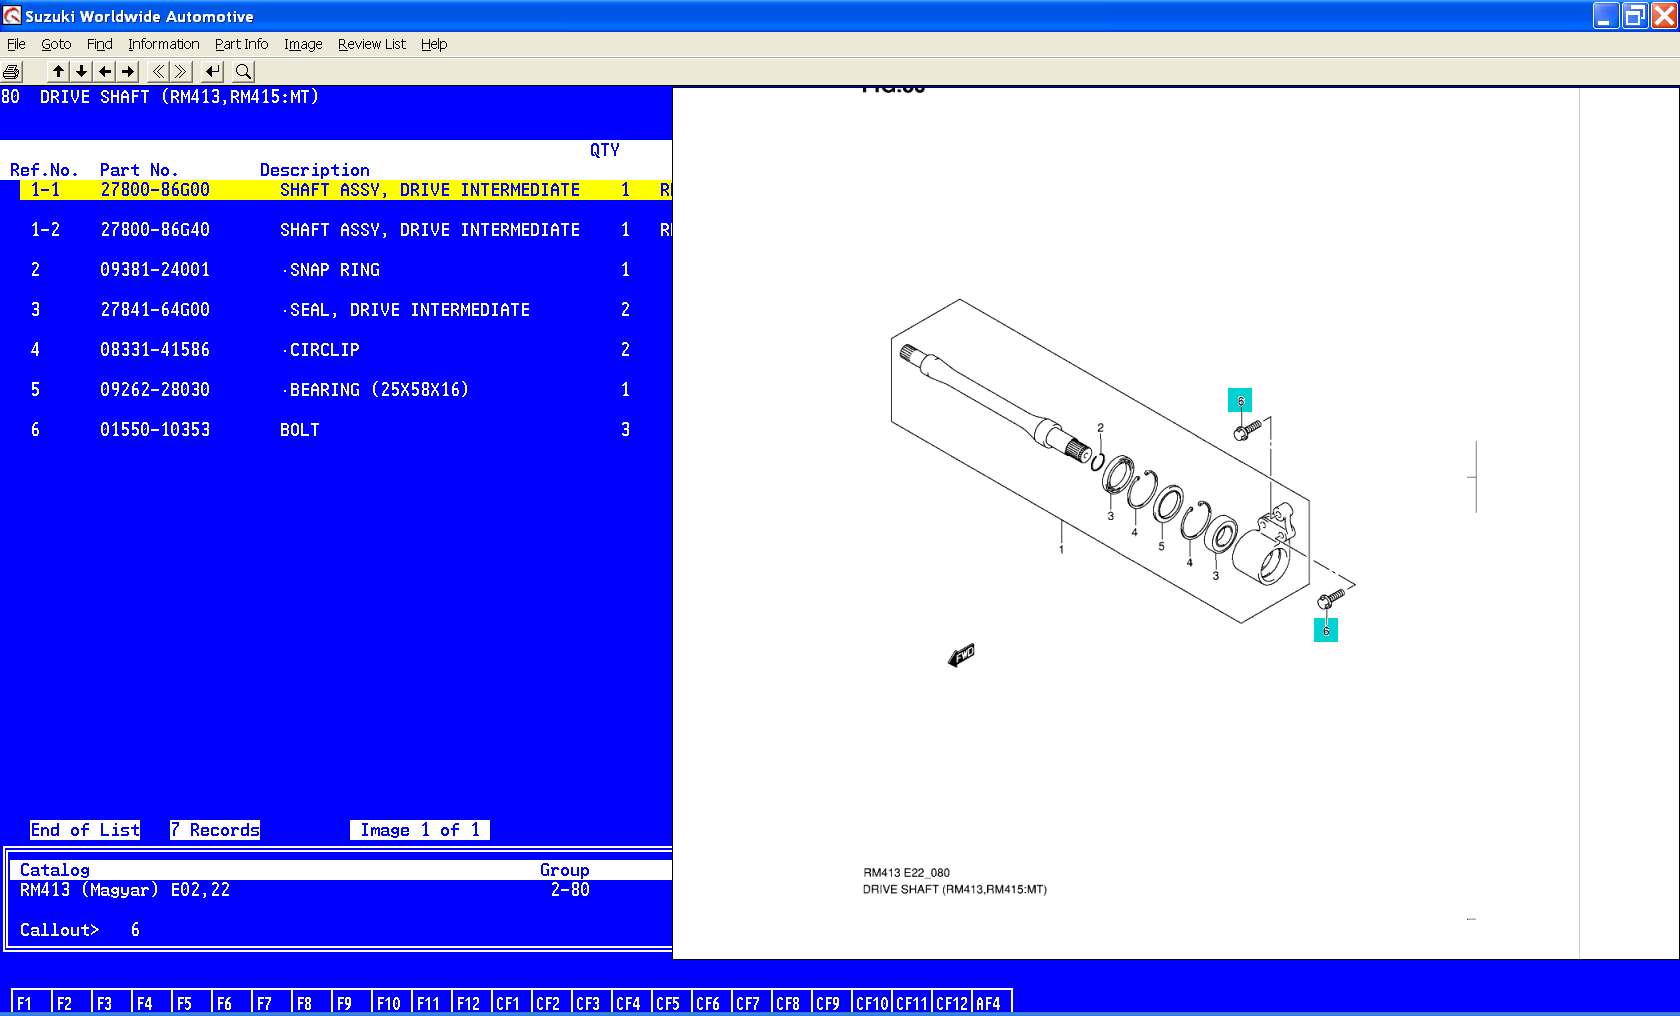
Task: Click the double right chevron toolbar button
Action: click(x=181, y=72)
